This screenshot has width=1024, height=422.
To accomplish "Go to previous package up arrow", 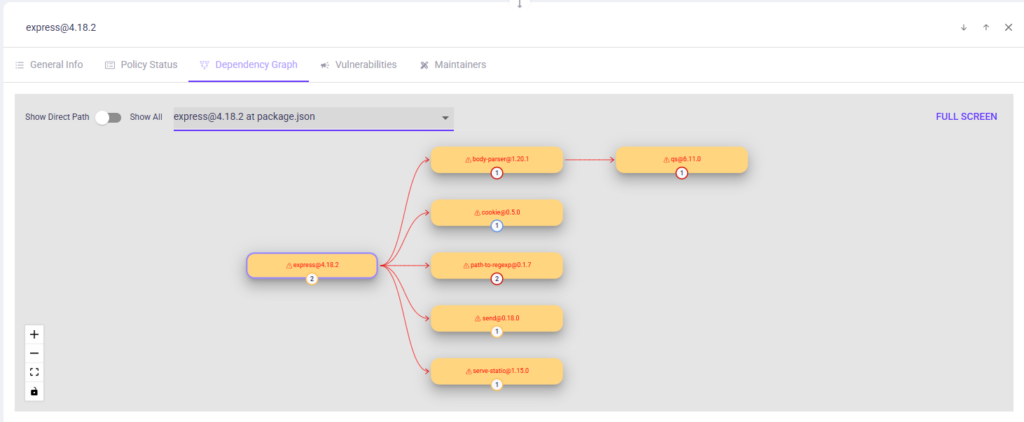I will coord(986,27).
